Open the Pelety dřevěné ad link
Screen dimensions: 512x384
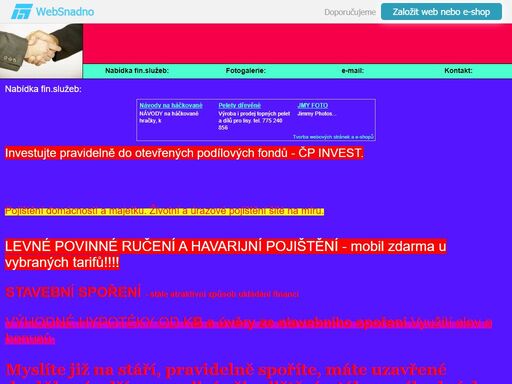pos(240,105)
